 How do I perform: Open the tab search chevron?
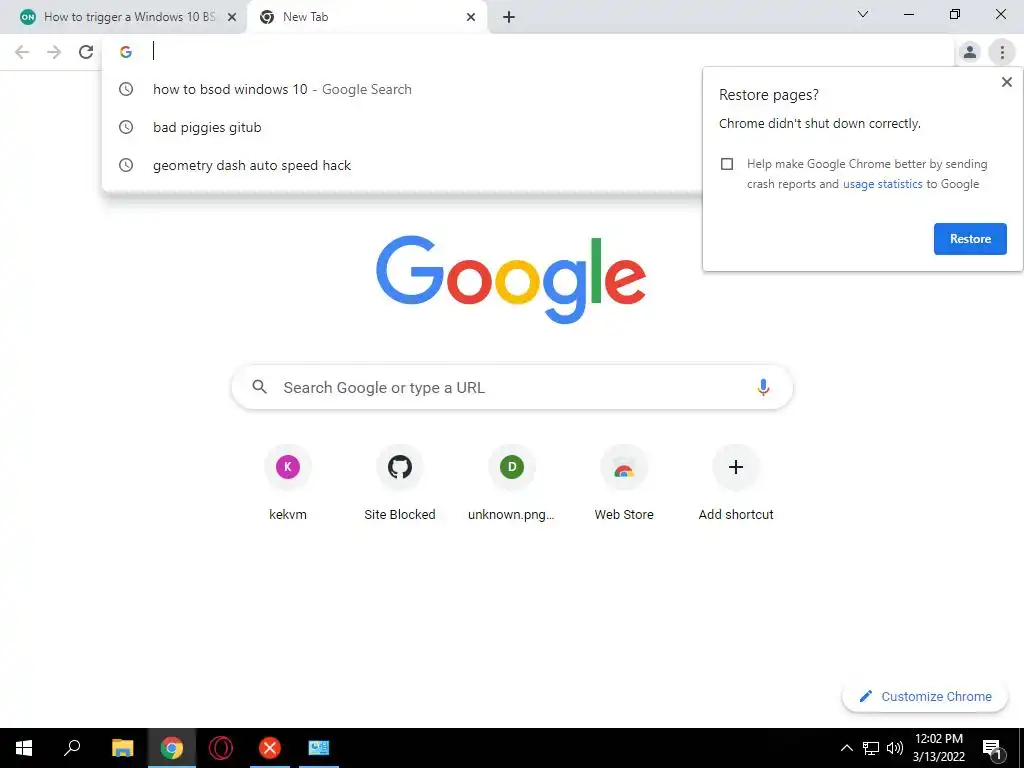(863, 14)
